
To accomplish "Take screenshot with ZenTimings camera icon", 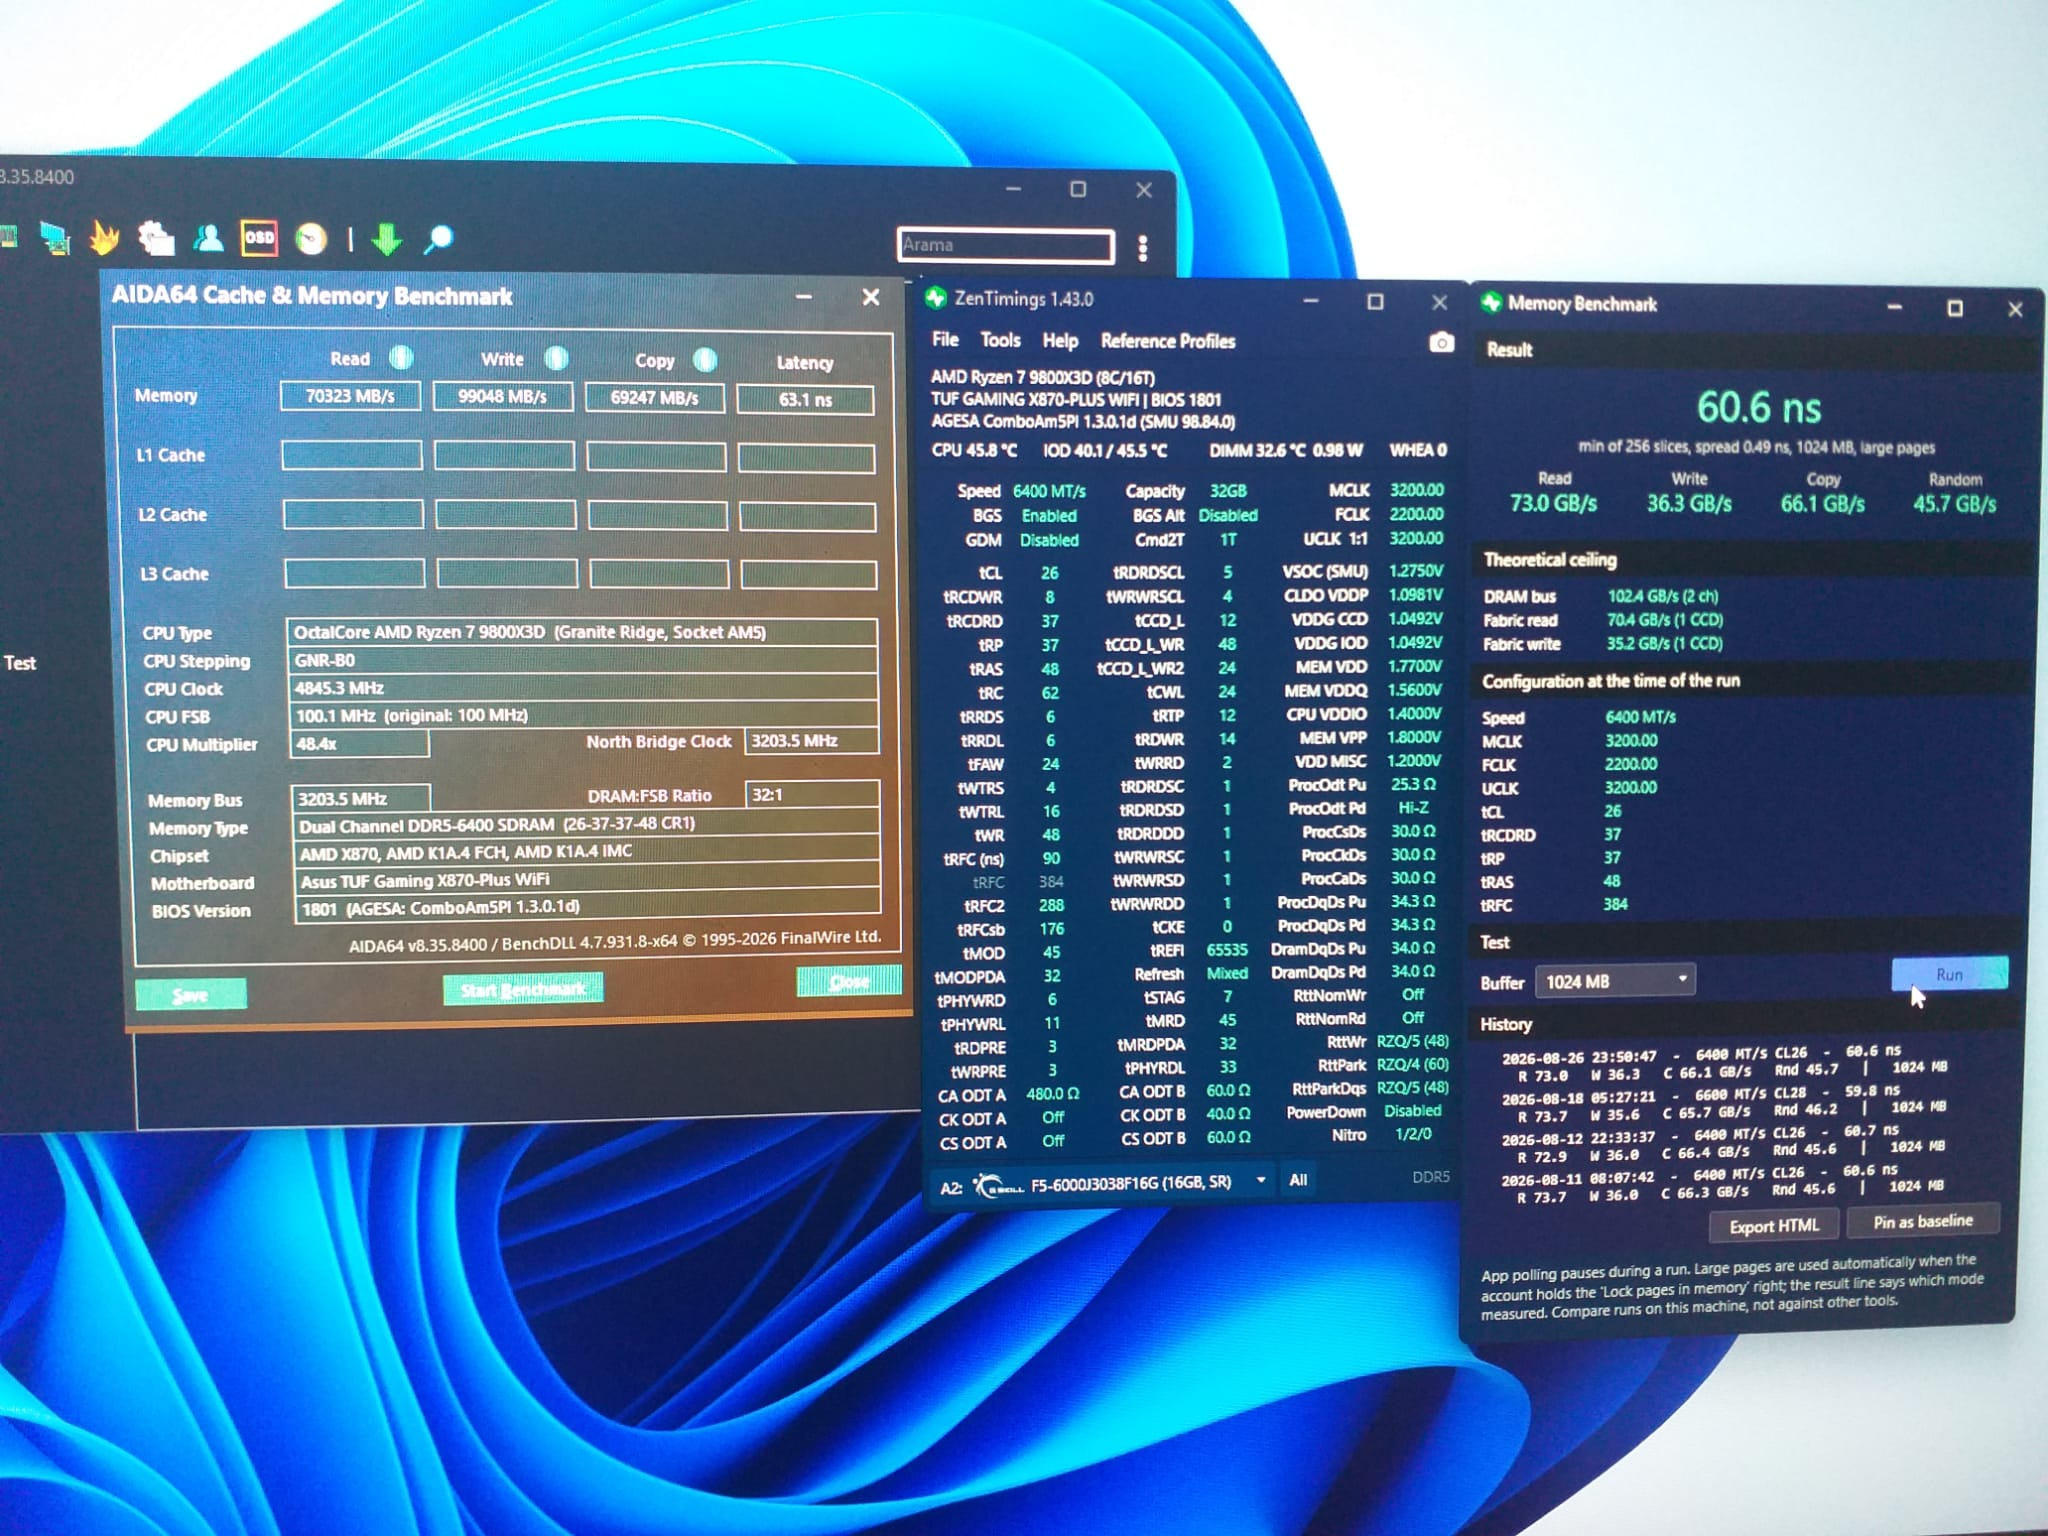I will pyautogui.click(x=1441, y=343).
